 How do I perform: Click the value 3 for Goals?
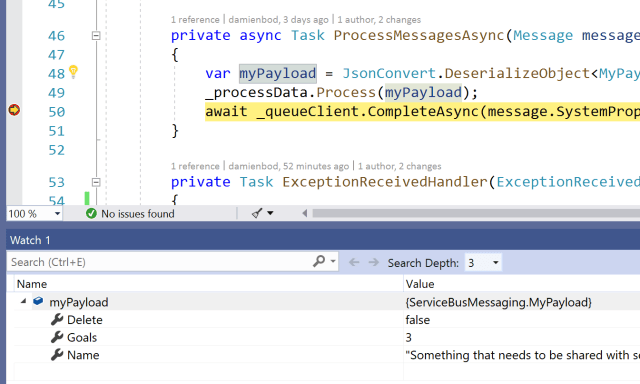coord(409,337)
